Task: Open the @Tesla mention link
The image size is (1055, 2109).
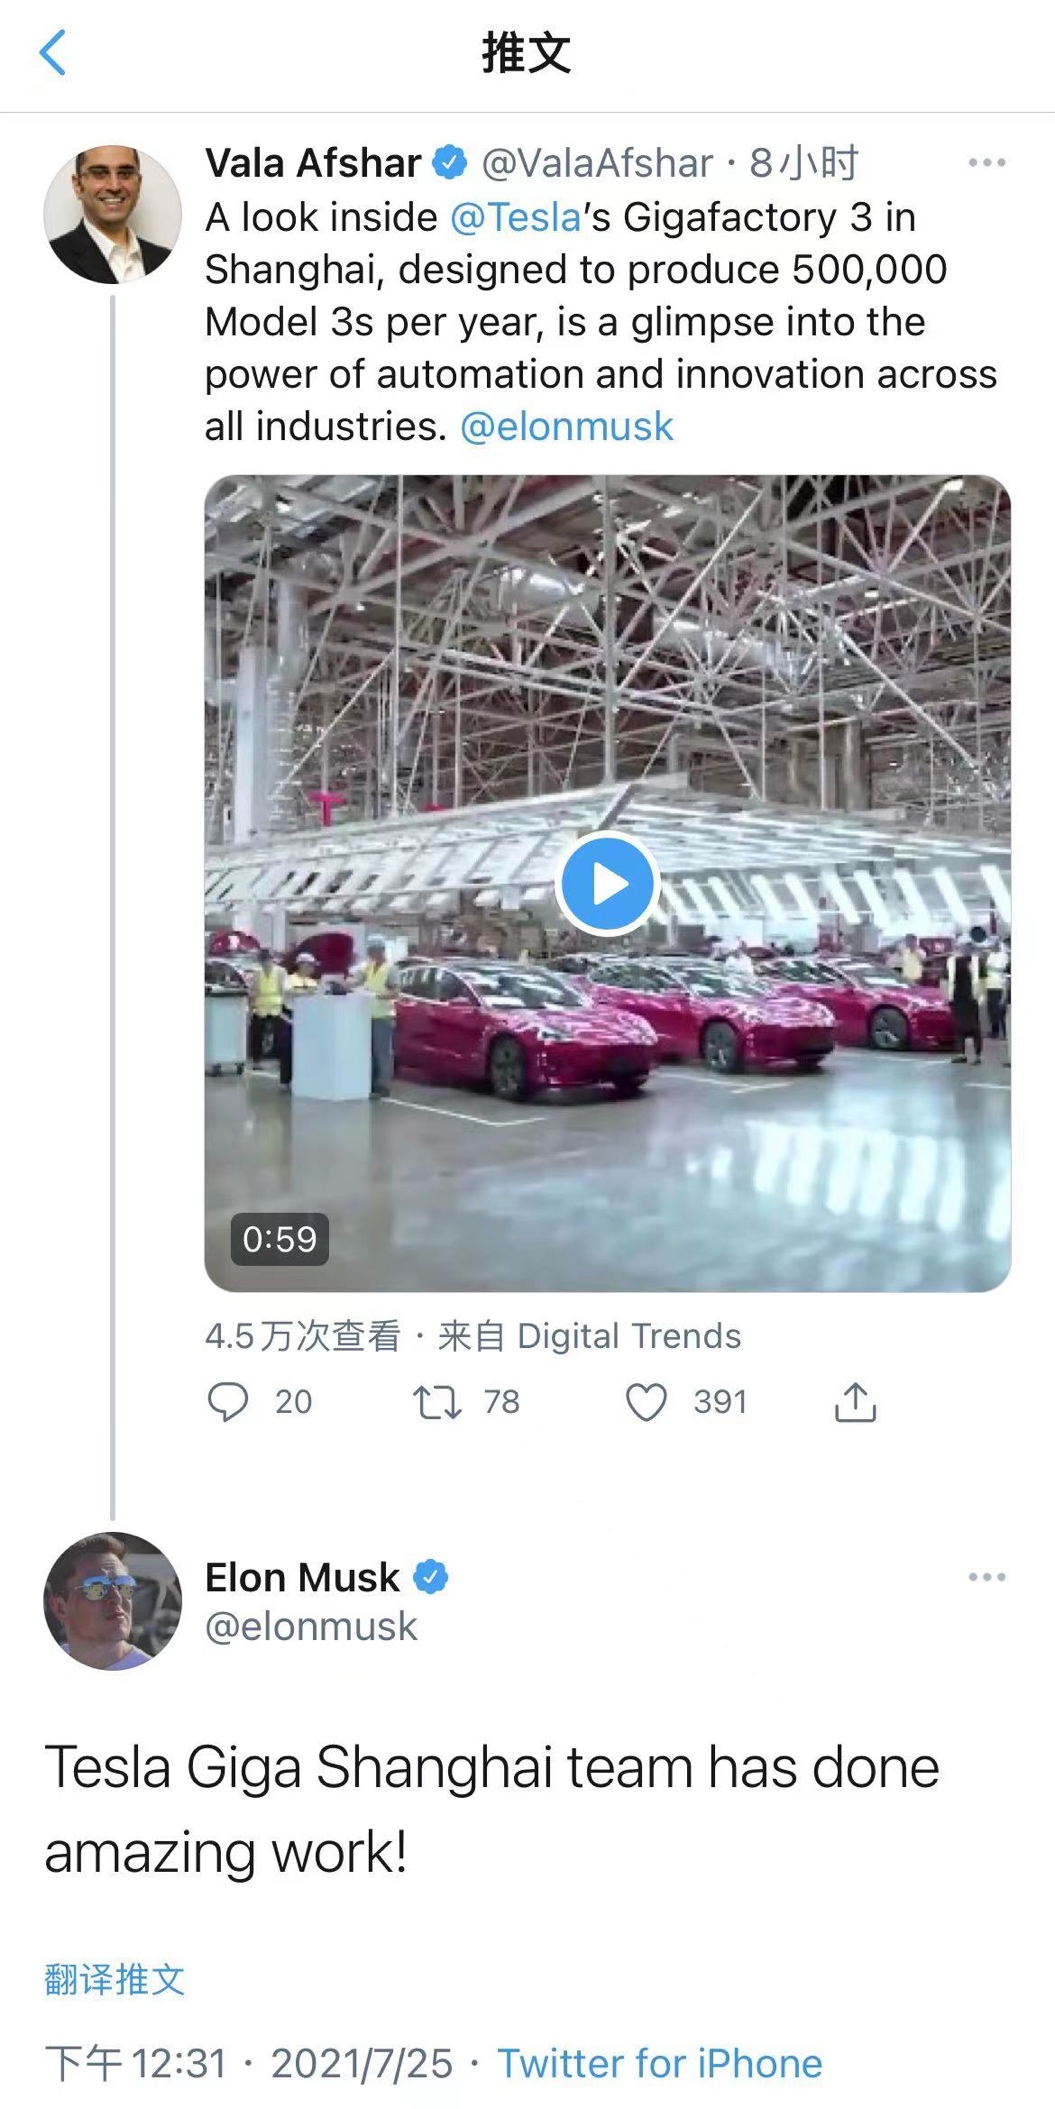Action: 515,217
